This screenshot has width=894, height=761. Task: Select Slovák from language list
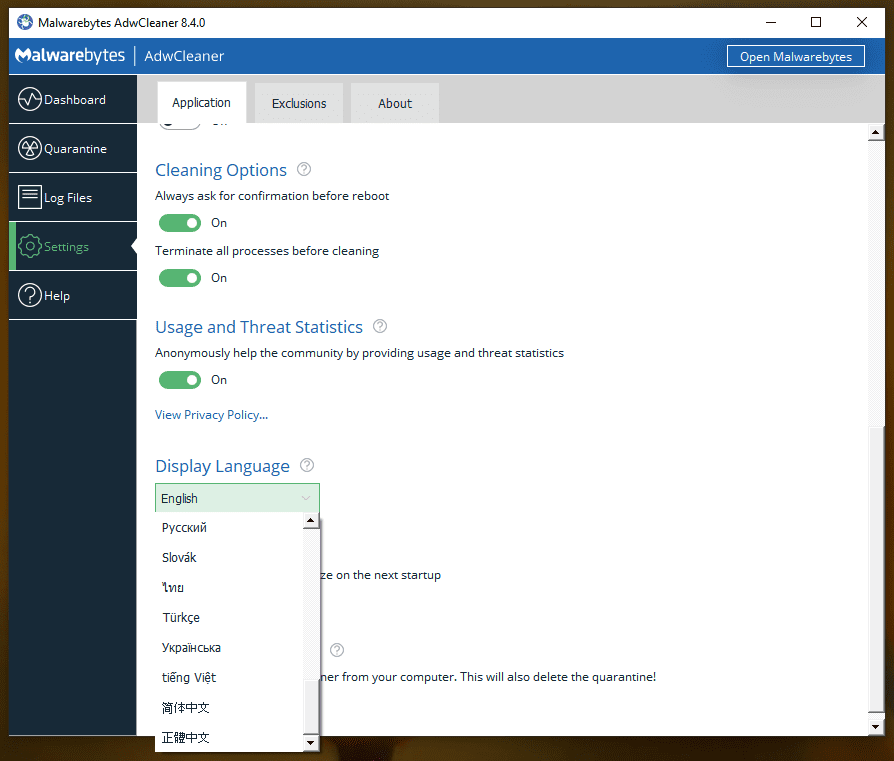[229, 557]
